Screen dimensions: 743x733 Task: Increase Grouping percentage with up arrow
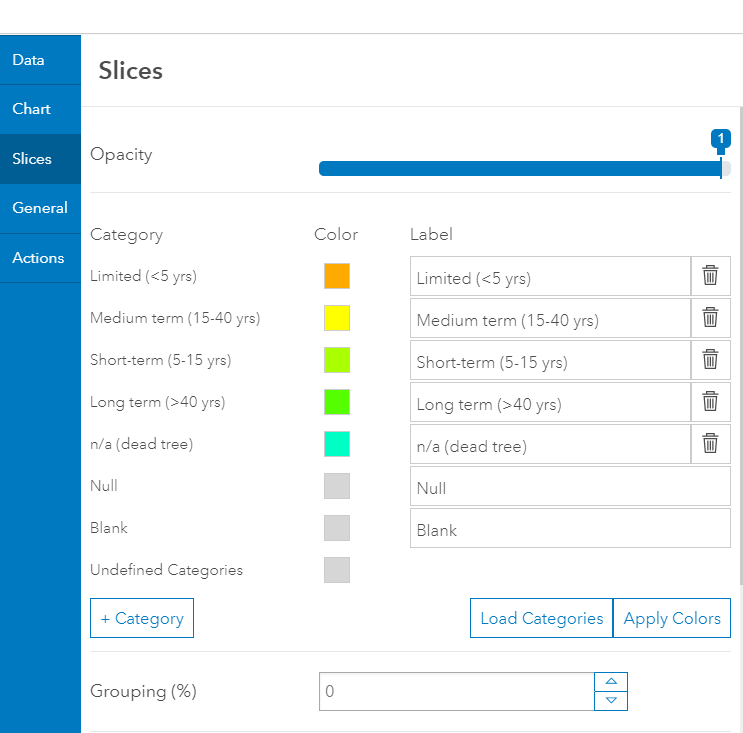[611, 681]
